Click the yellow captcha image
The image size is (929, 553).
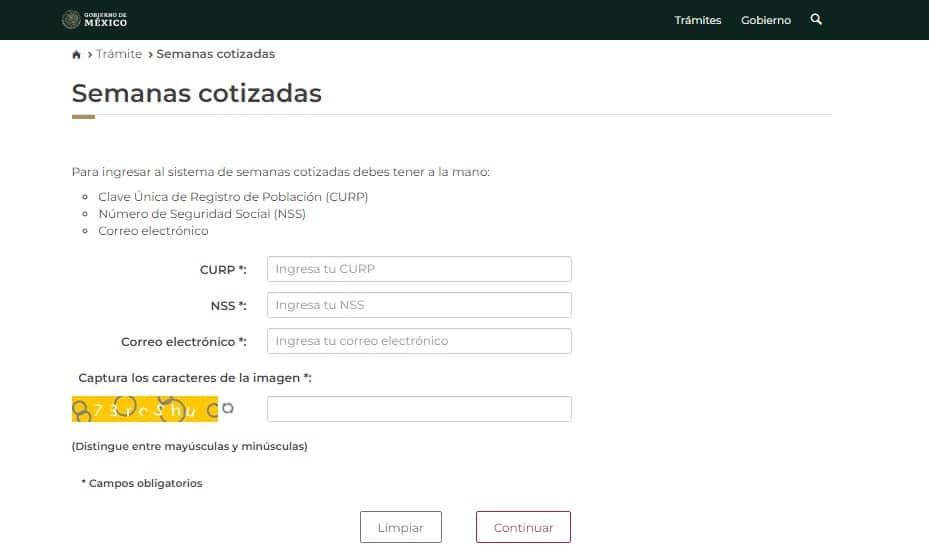pyautogui.click(x=145, y=409)
